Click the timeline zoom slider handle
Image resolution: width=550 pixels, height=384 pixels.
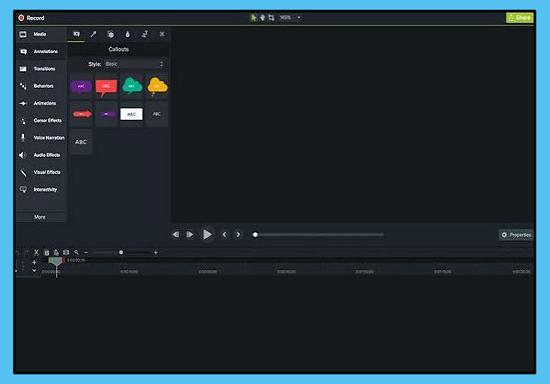pyautogui.click(x=121, y=252)
